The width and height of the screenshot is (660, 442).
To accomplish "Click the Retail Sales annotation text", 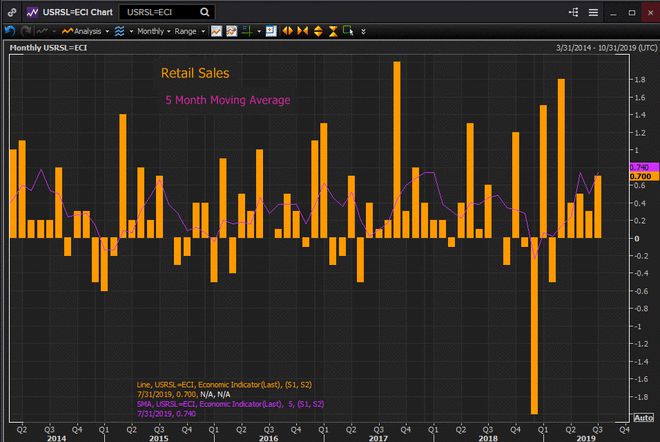I will tap(195, 73).
